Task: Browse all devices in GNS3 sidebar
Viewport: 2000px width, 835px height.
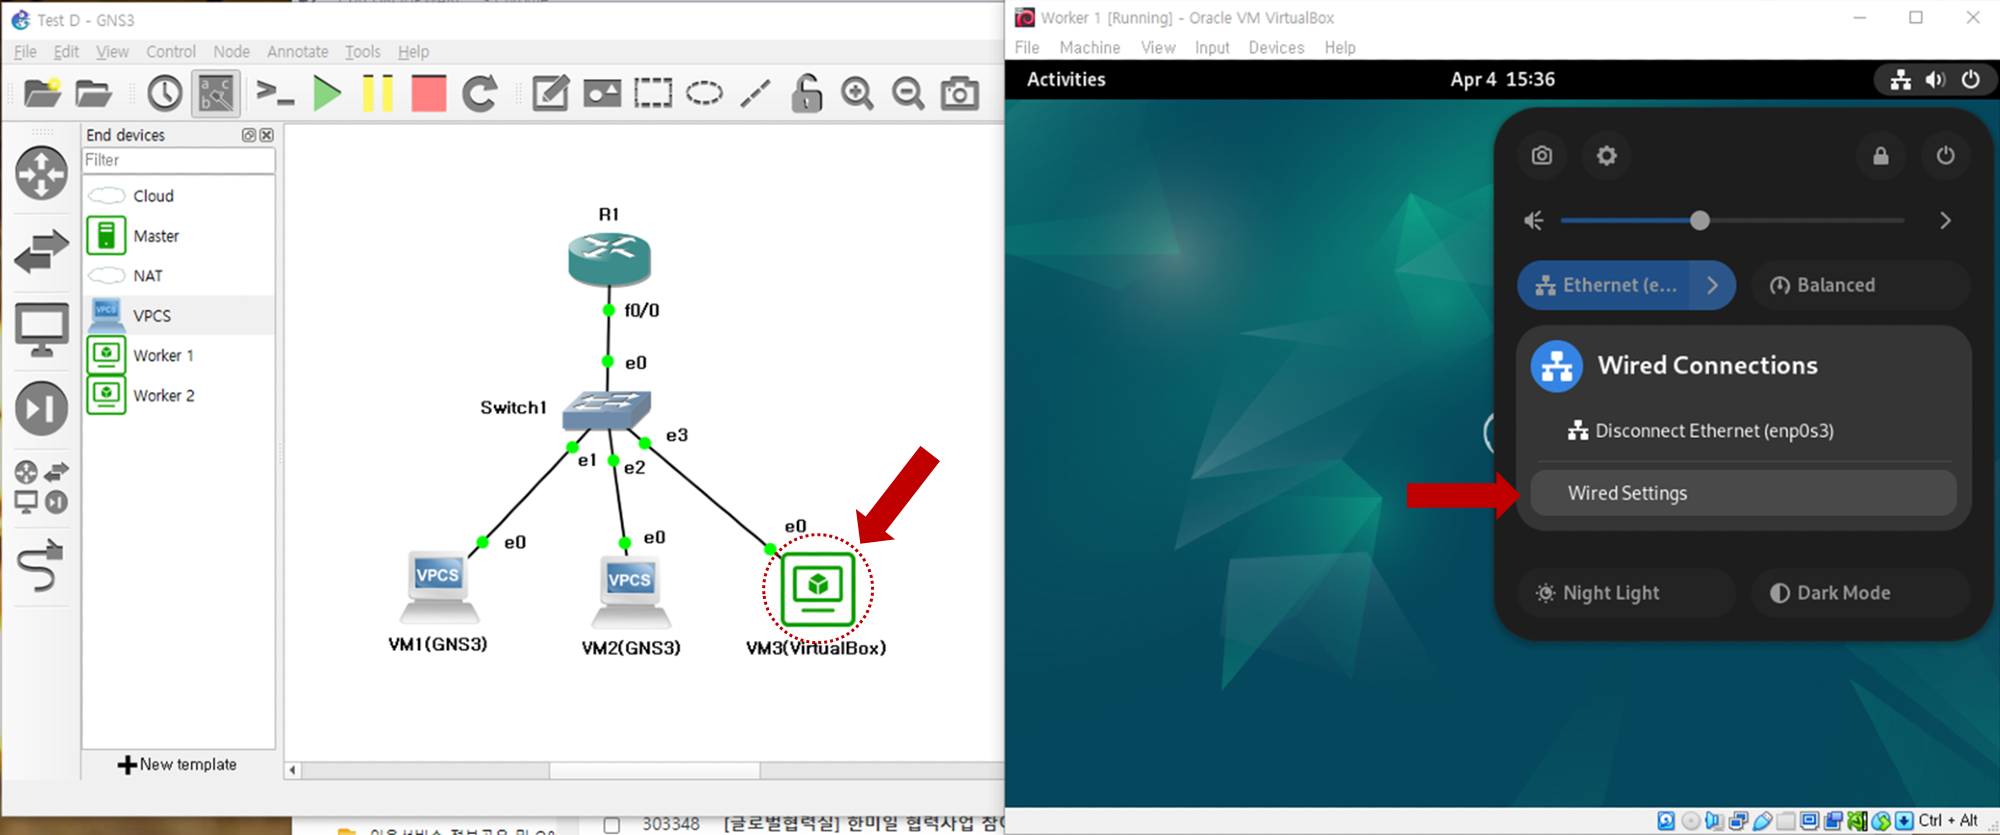Action: pos(41,486)
